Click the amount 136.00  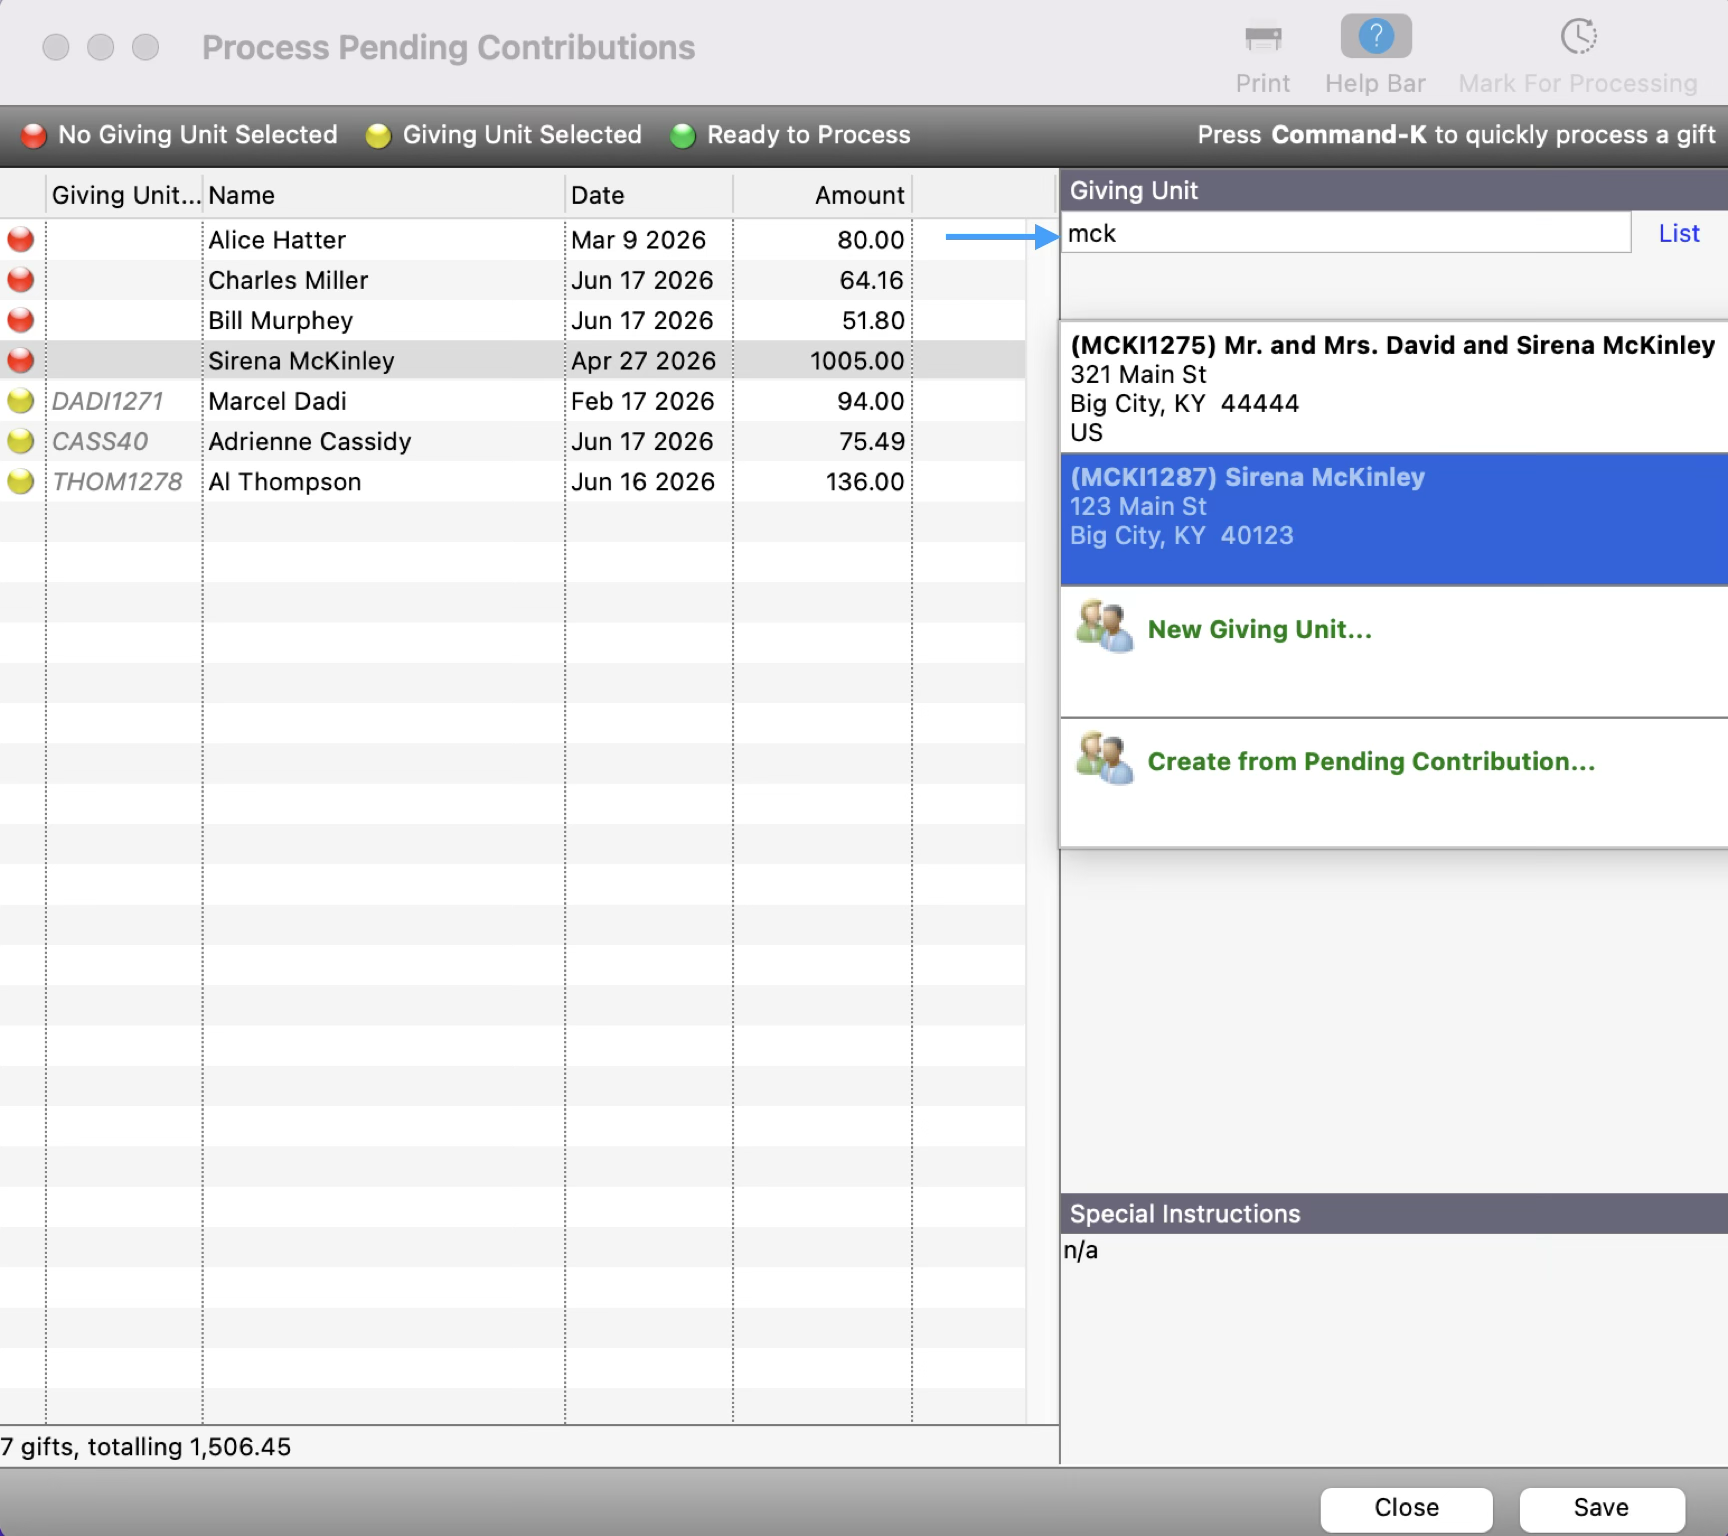point(865,481)
